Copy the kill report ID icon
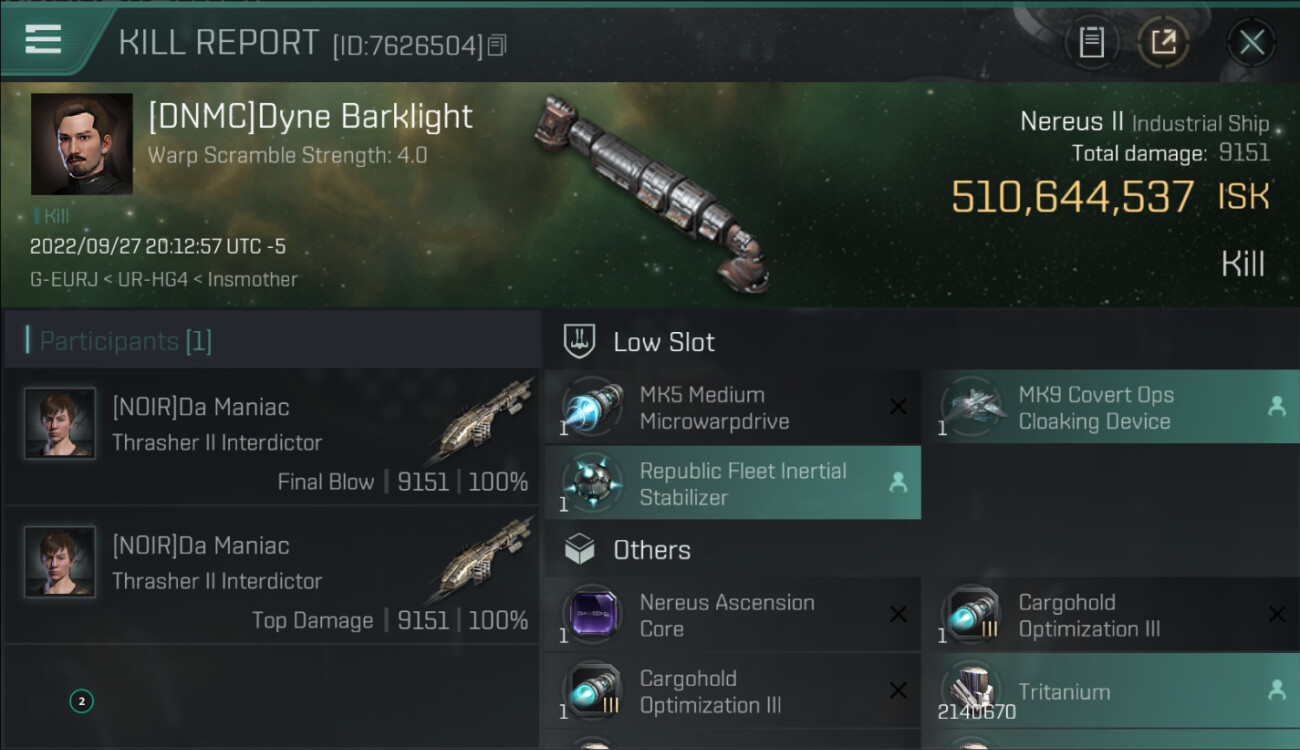1300x750 pixels. click(x=498, y=45)
